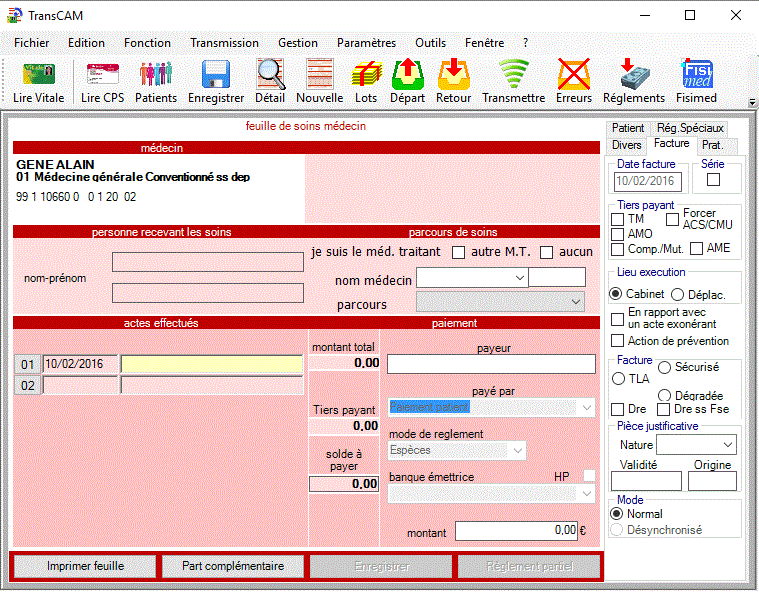Screen dimensions: 759x592
Task: Select the Déplac. radio button
Action: pyautogui.click(x=677, y=294)
